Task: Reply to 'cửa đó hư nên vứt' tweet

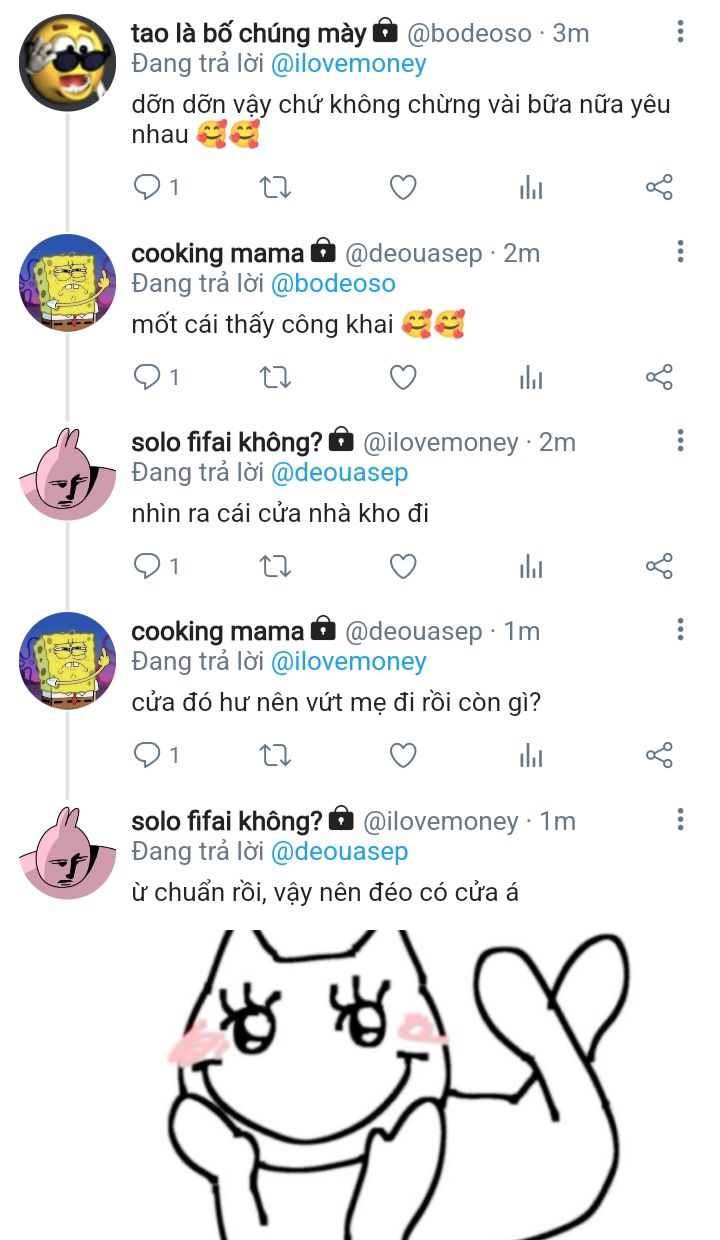Action: pyautogui.click(x=148, y=755)
